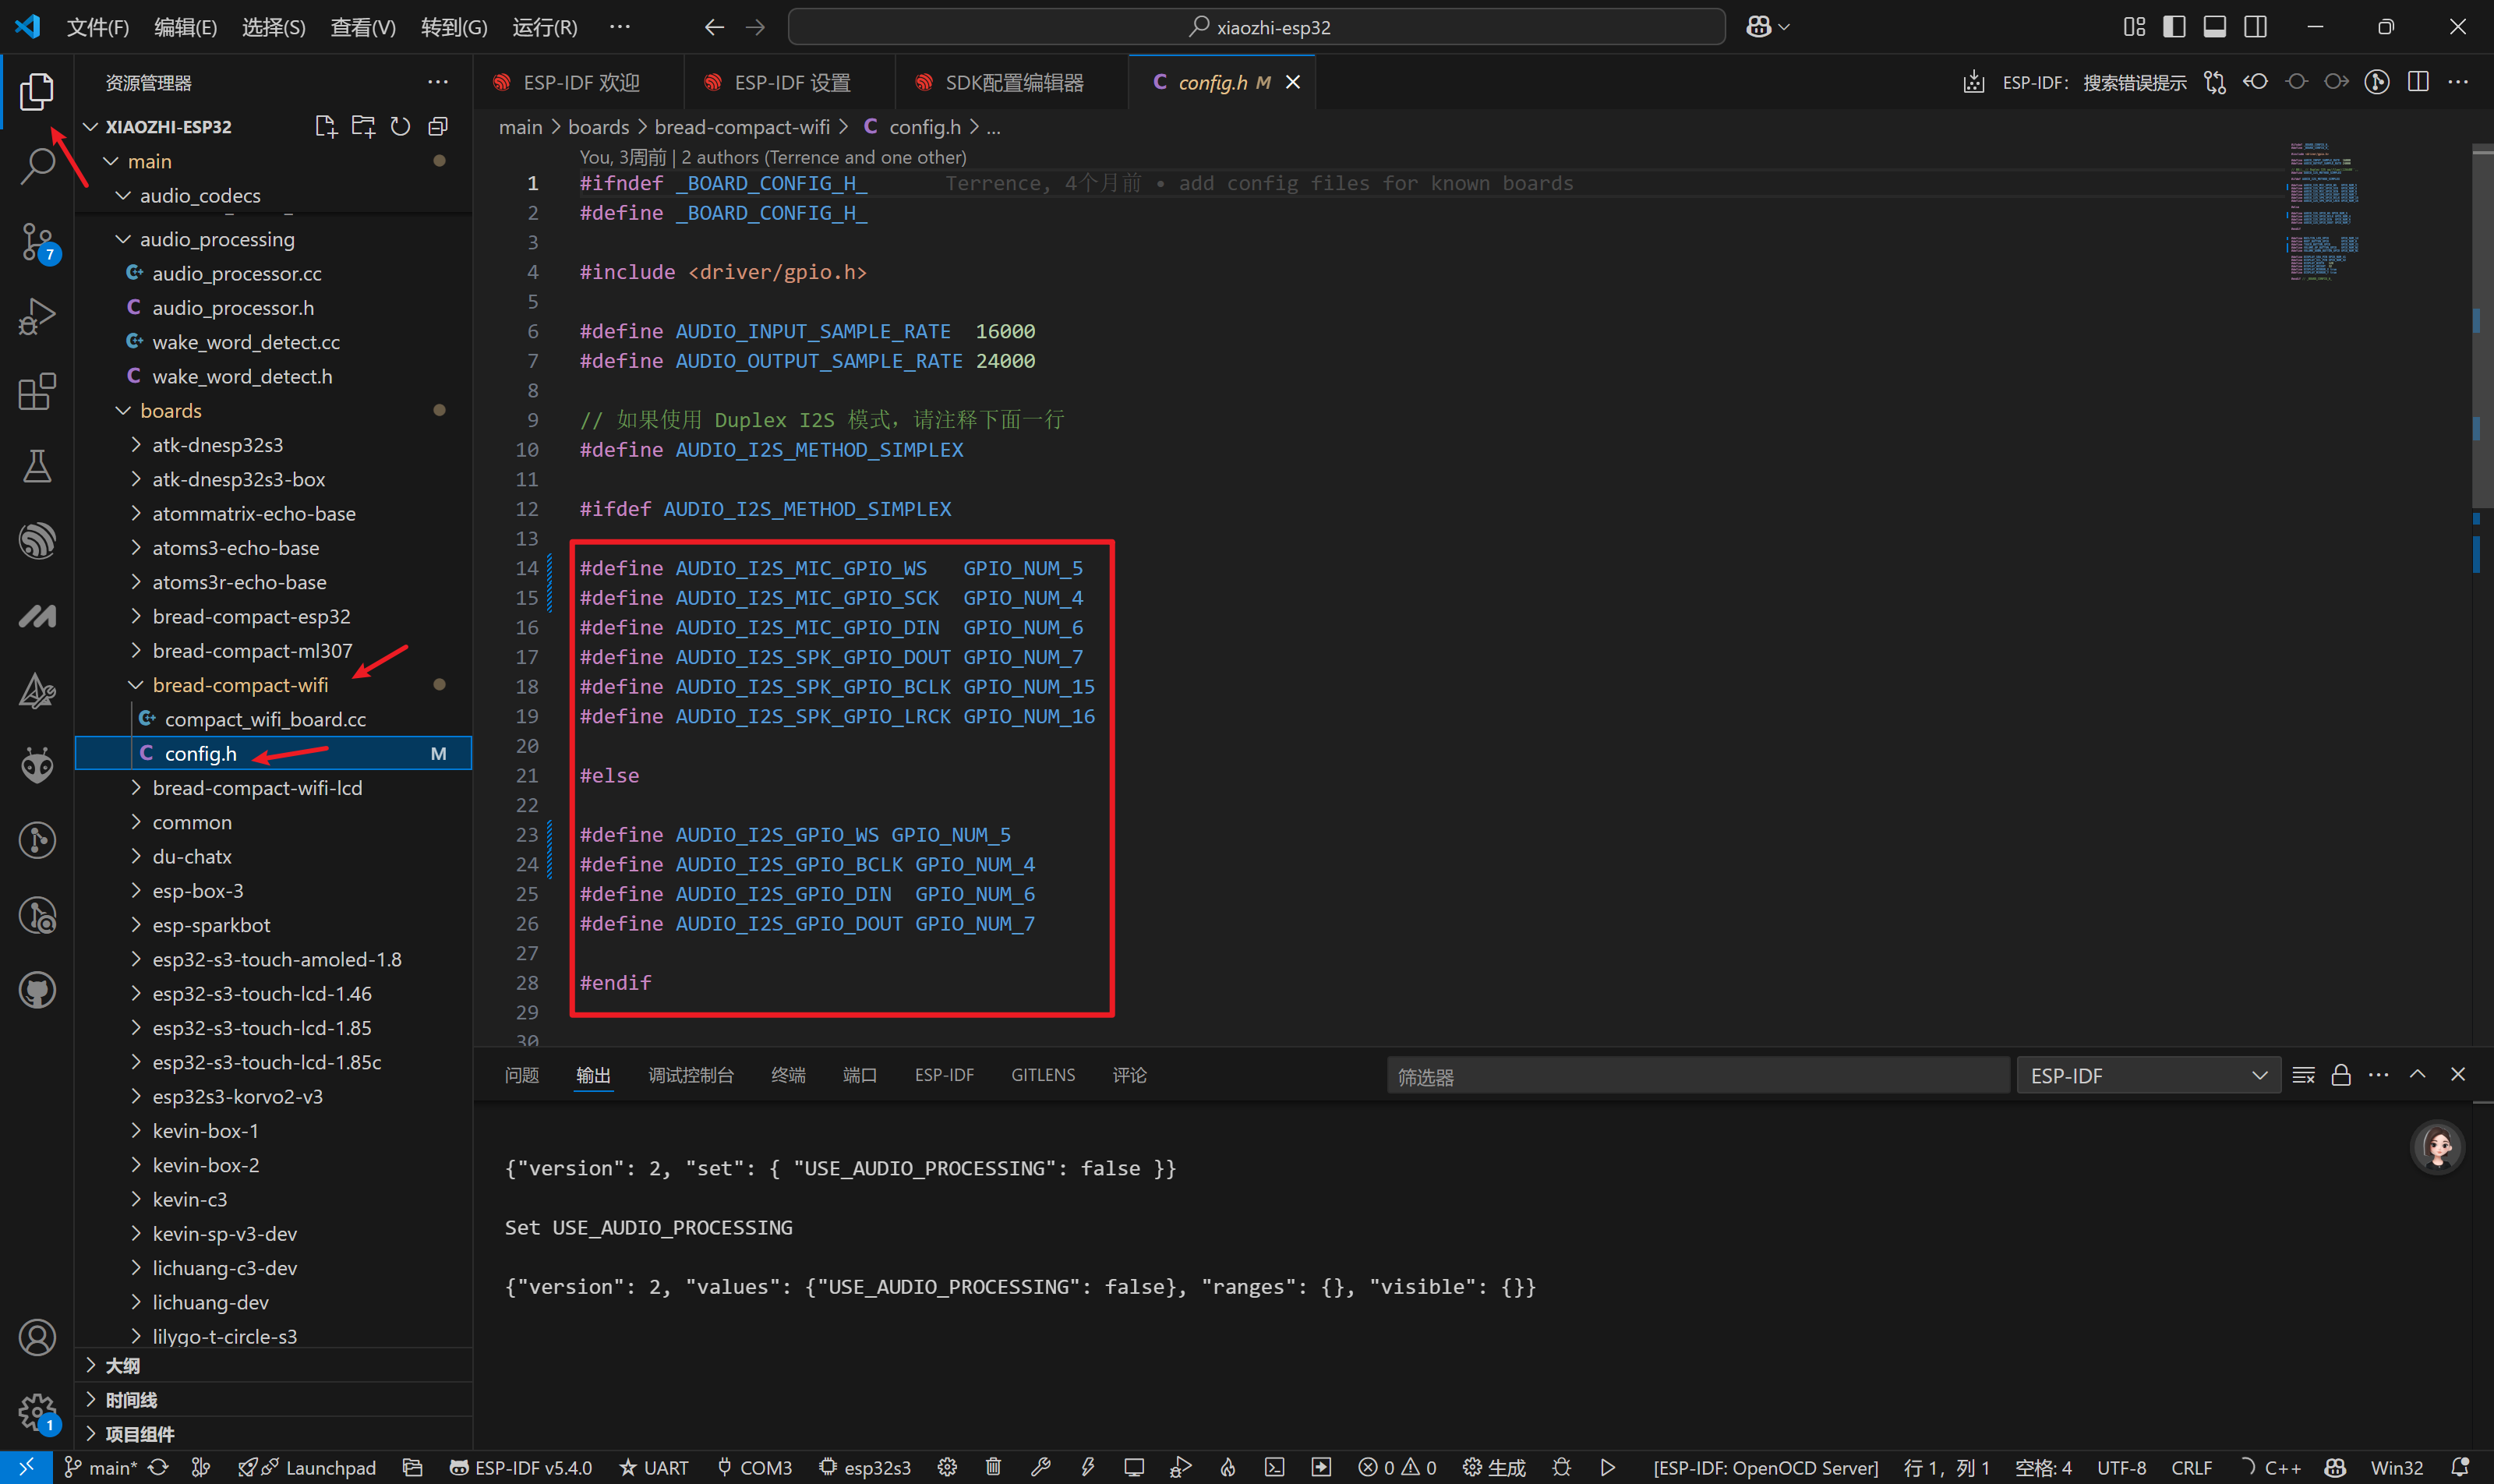Image resolution: width=2494 pixels, height=1484 pixels.
Task: Click the COM3 port selector in status bar
Action: coord(755,1467)
